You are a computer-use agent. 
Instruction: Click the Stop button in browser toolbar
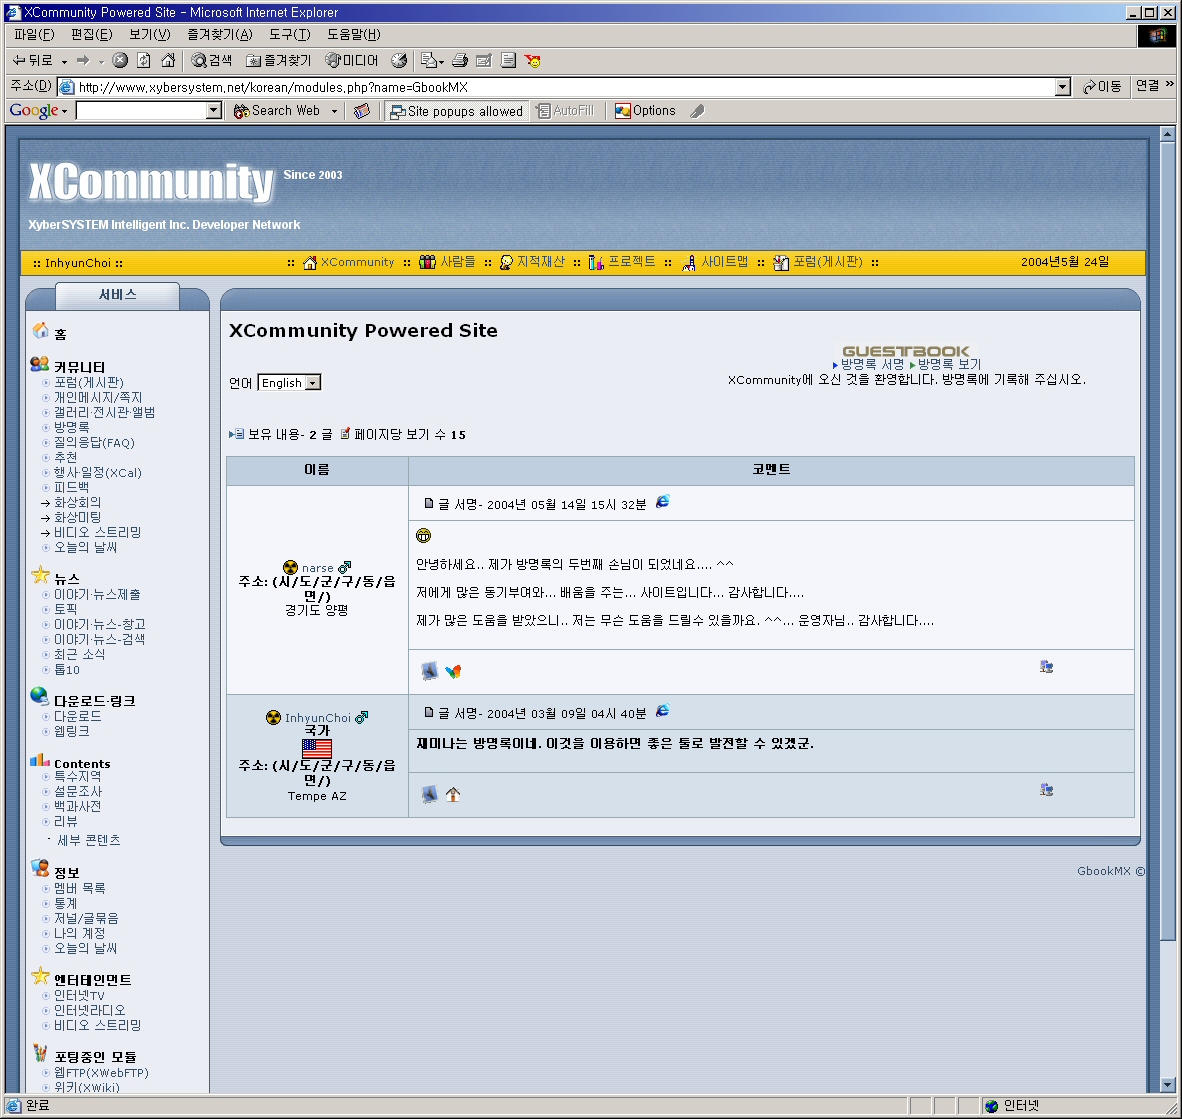(x=120, y=60)
